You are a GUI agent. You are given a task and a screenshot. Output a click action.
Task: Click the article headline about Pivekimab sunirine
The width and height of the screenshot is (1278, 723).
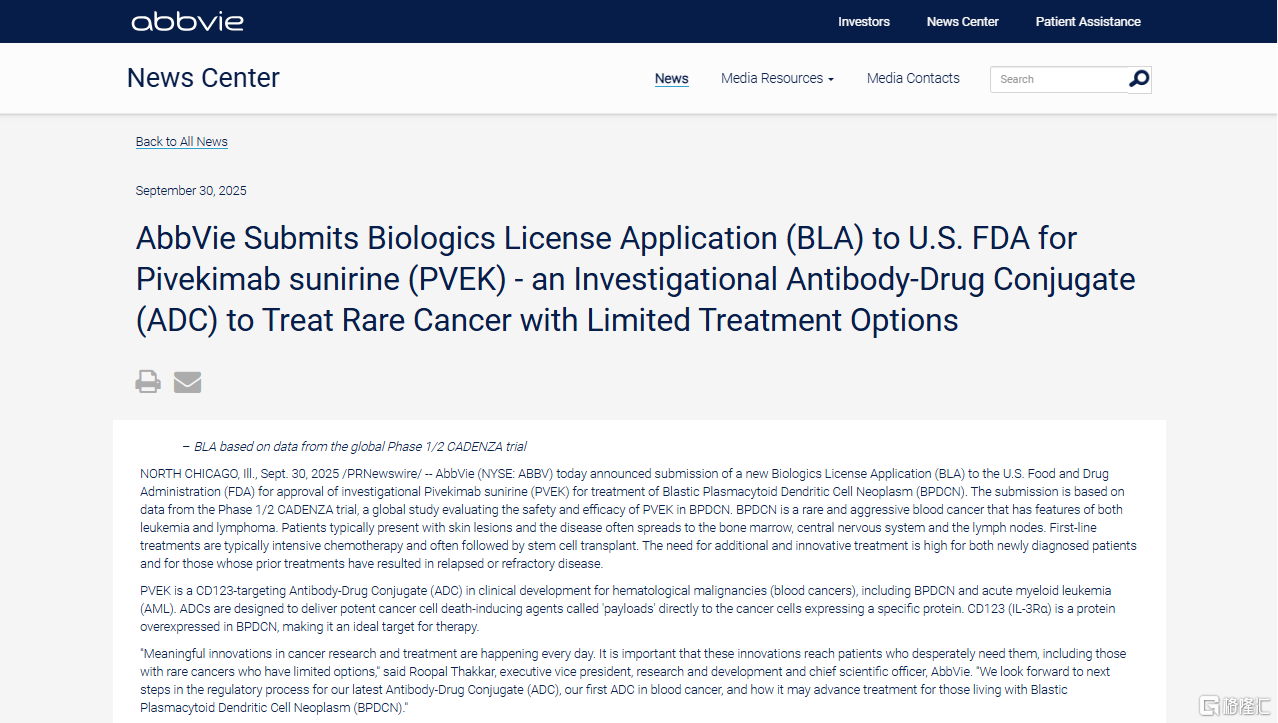click(x=636, y=279)
